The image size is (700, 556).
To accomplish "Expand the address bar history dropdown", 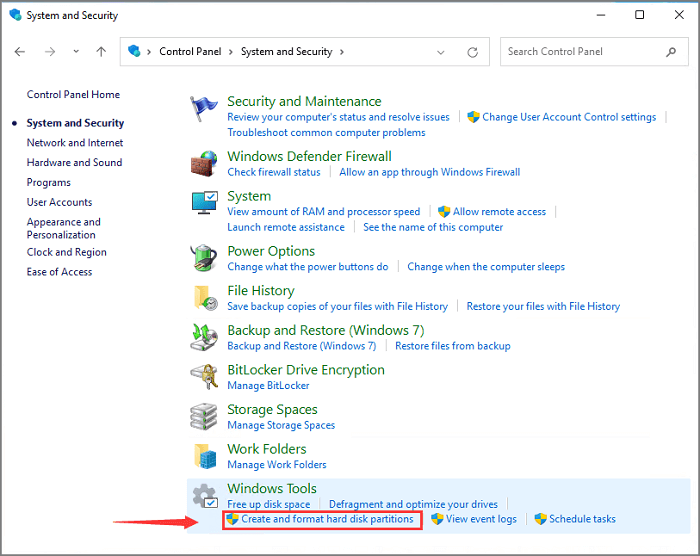I will click(x=441, y=52).
